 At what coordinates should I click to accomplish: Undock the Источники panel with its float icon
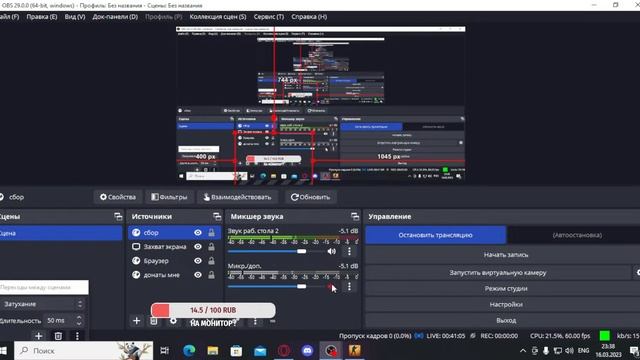217,216
